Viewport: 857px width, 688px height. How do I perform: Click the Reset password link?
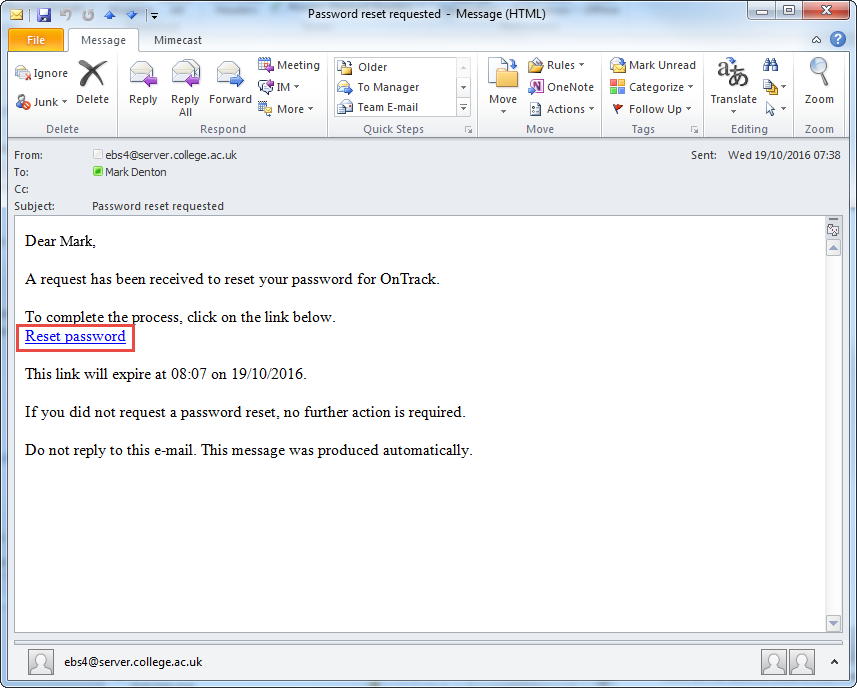coord(76,337)
